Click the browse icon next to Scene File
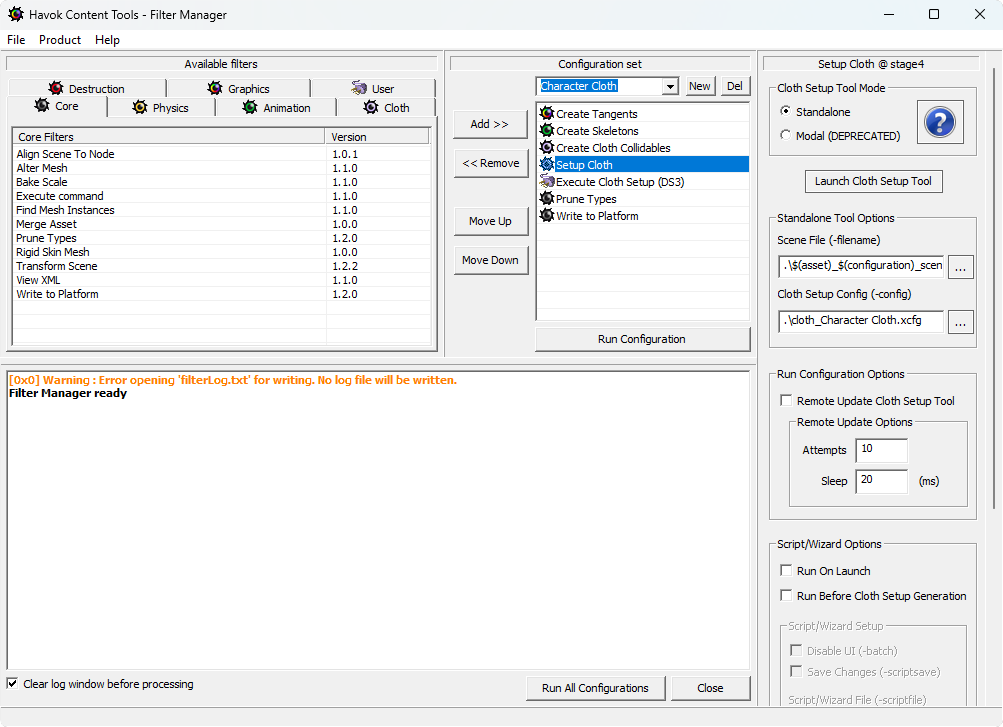 click(960, 266)
